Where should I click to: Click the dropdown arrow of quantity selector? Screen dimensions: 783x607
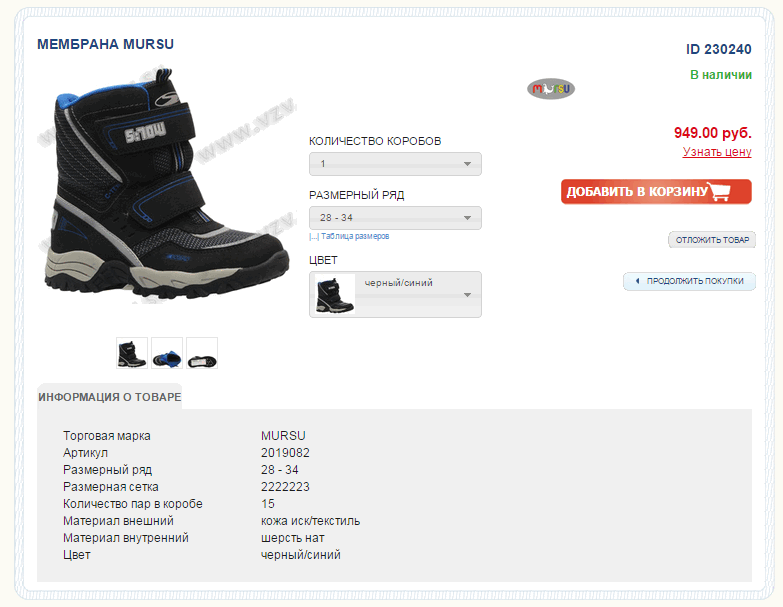tap(467, 164)
